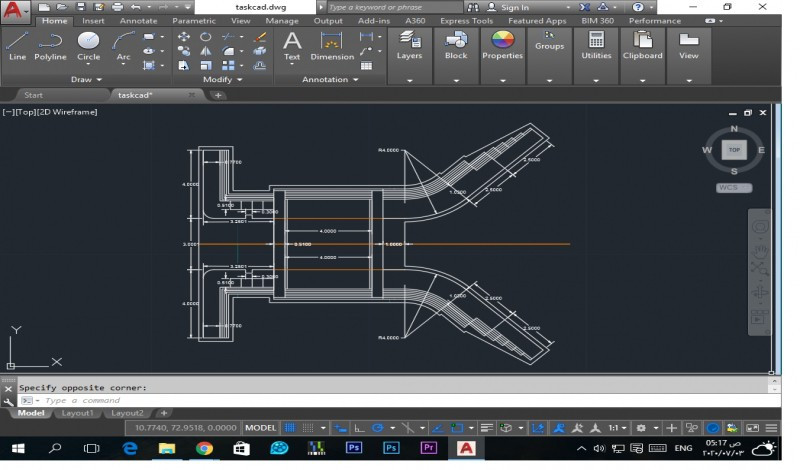This screenshot has height=470, width=800.
Task: Toggle MODEL space button in status bar
Action: 261,428
